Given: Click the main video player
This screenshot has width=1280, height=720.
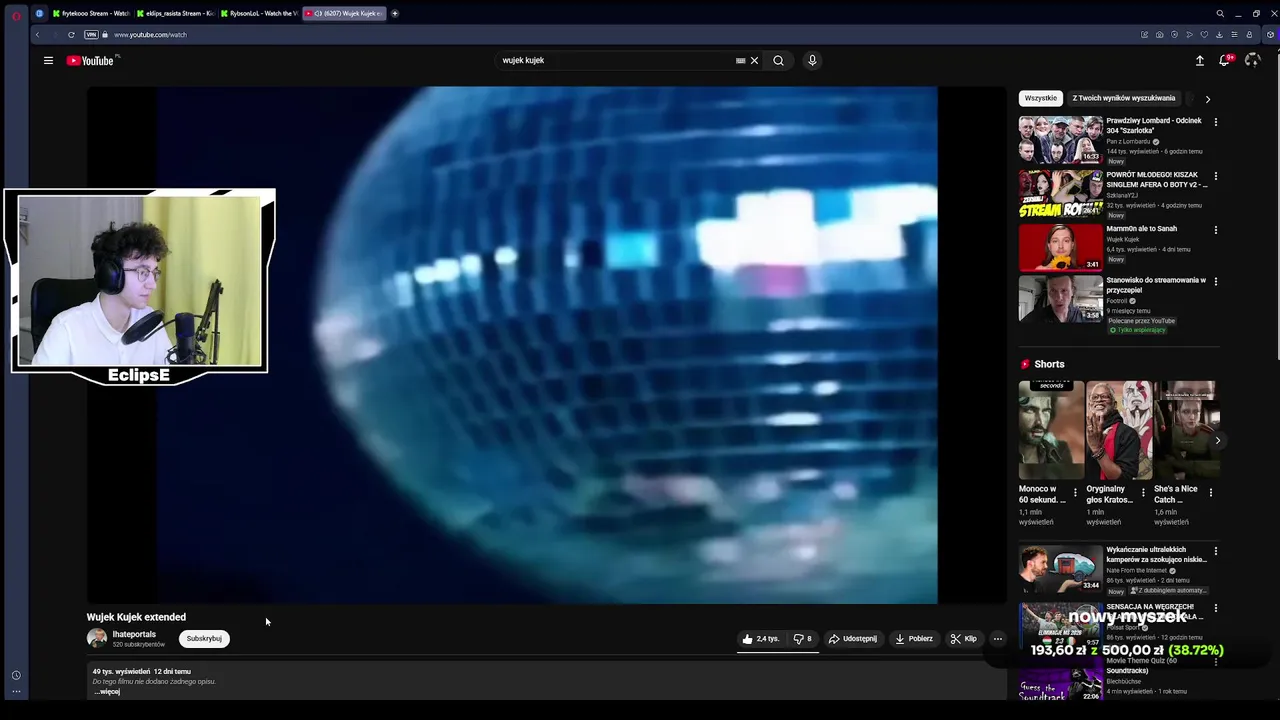Looking at the screenshot, I should 546,345.
